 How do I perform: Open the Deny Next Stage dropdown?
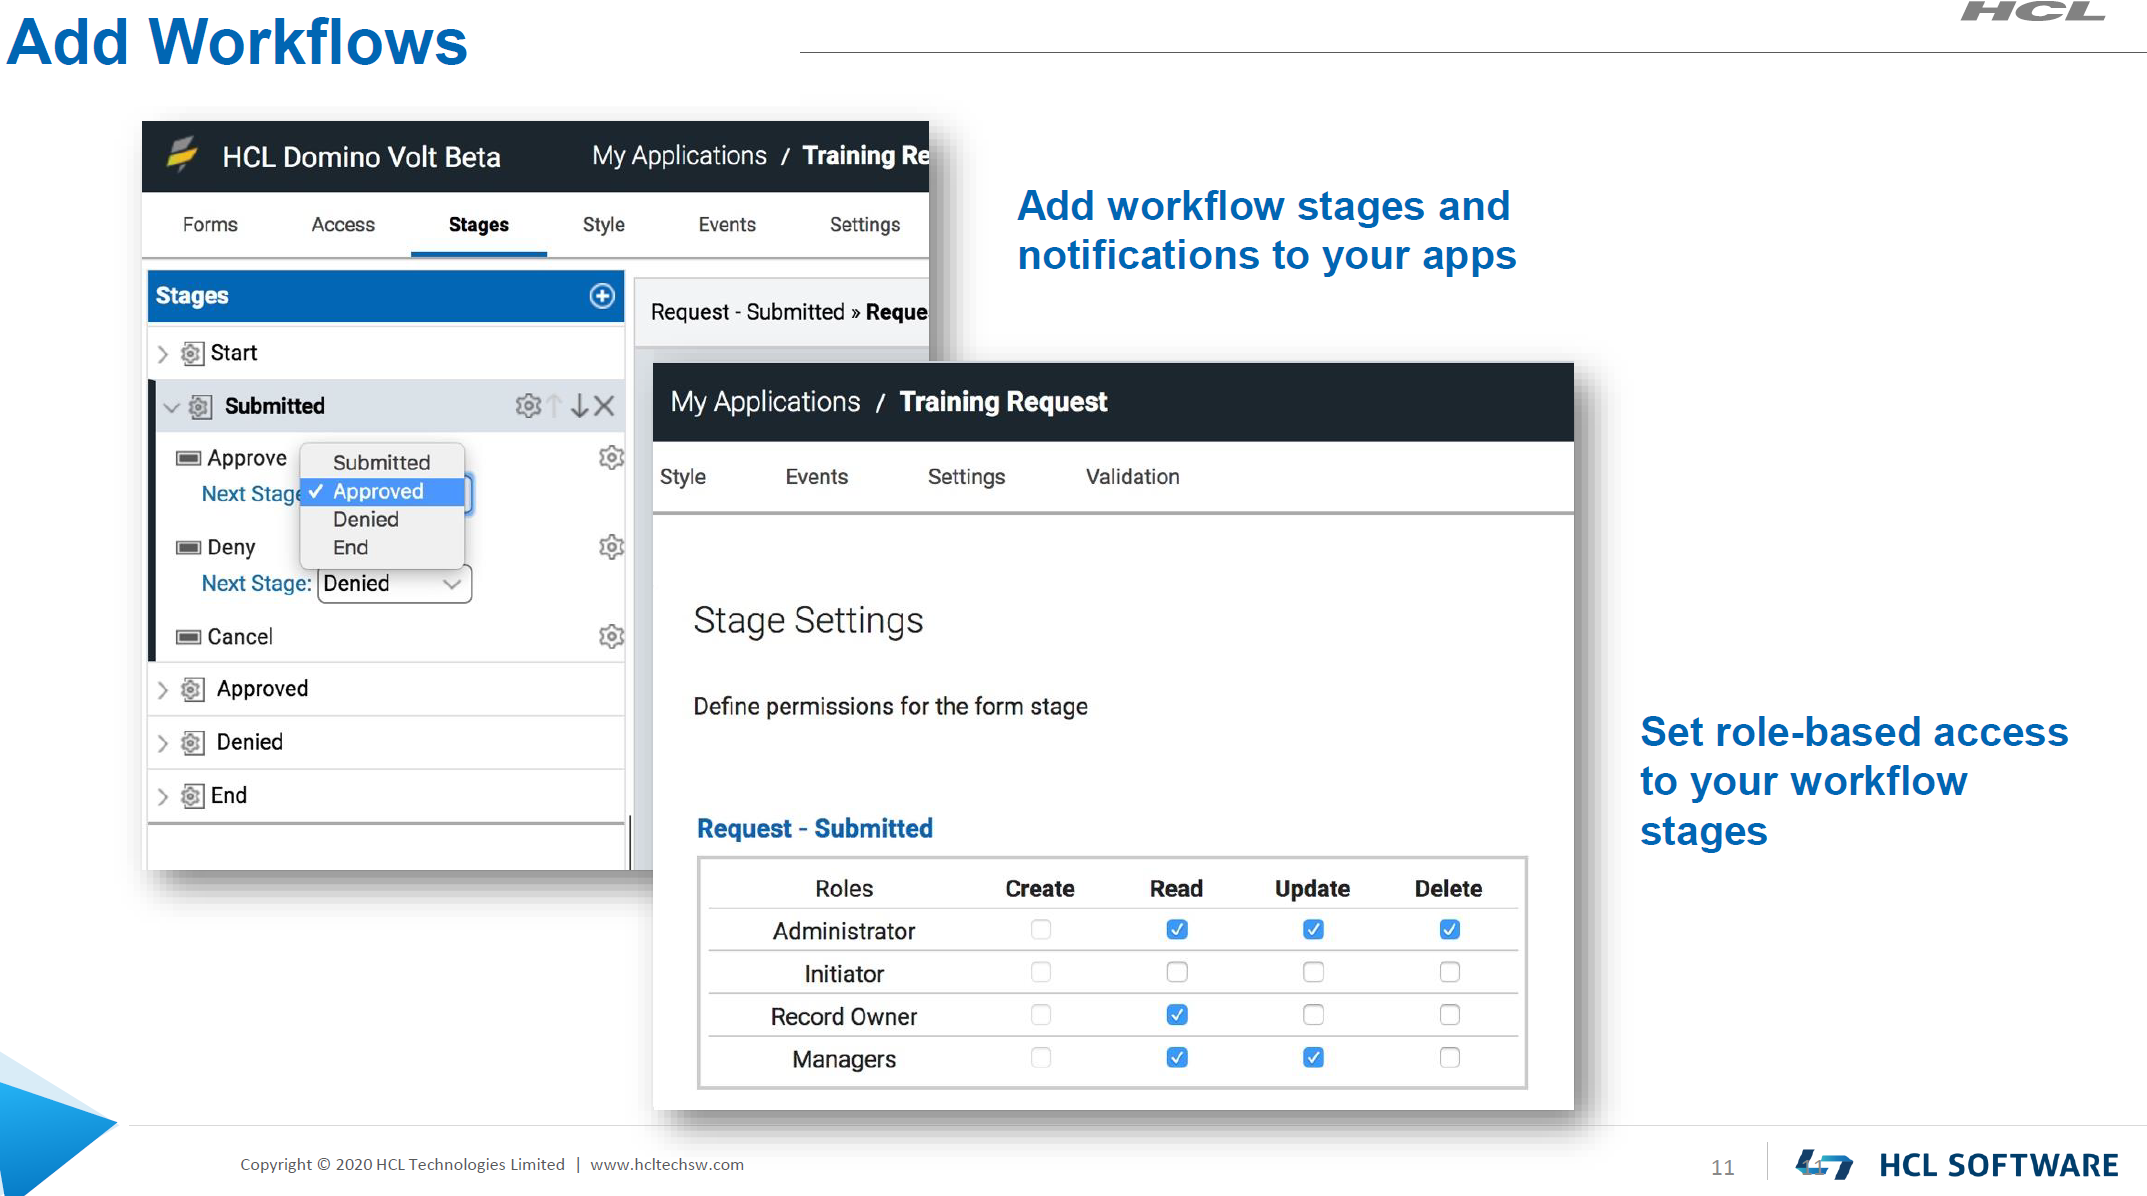click(394, 584)
